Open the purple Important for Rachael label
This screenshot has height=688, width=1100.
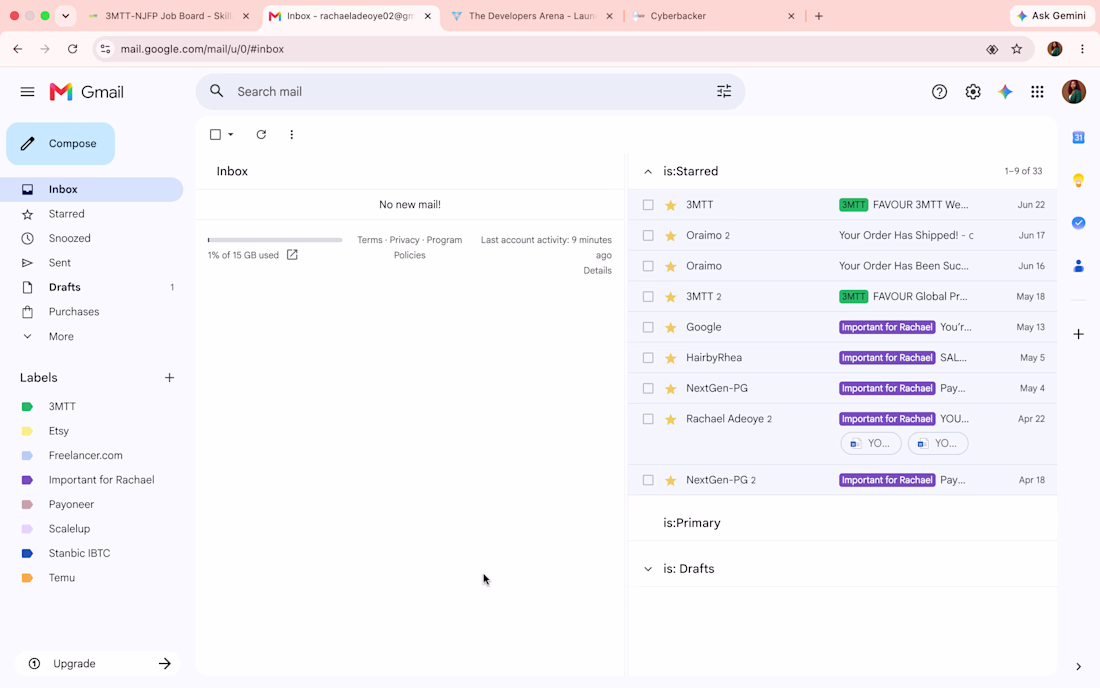coord(101,480)
